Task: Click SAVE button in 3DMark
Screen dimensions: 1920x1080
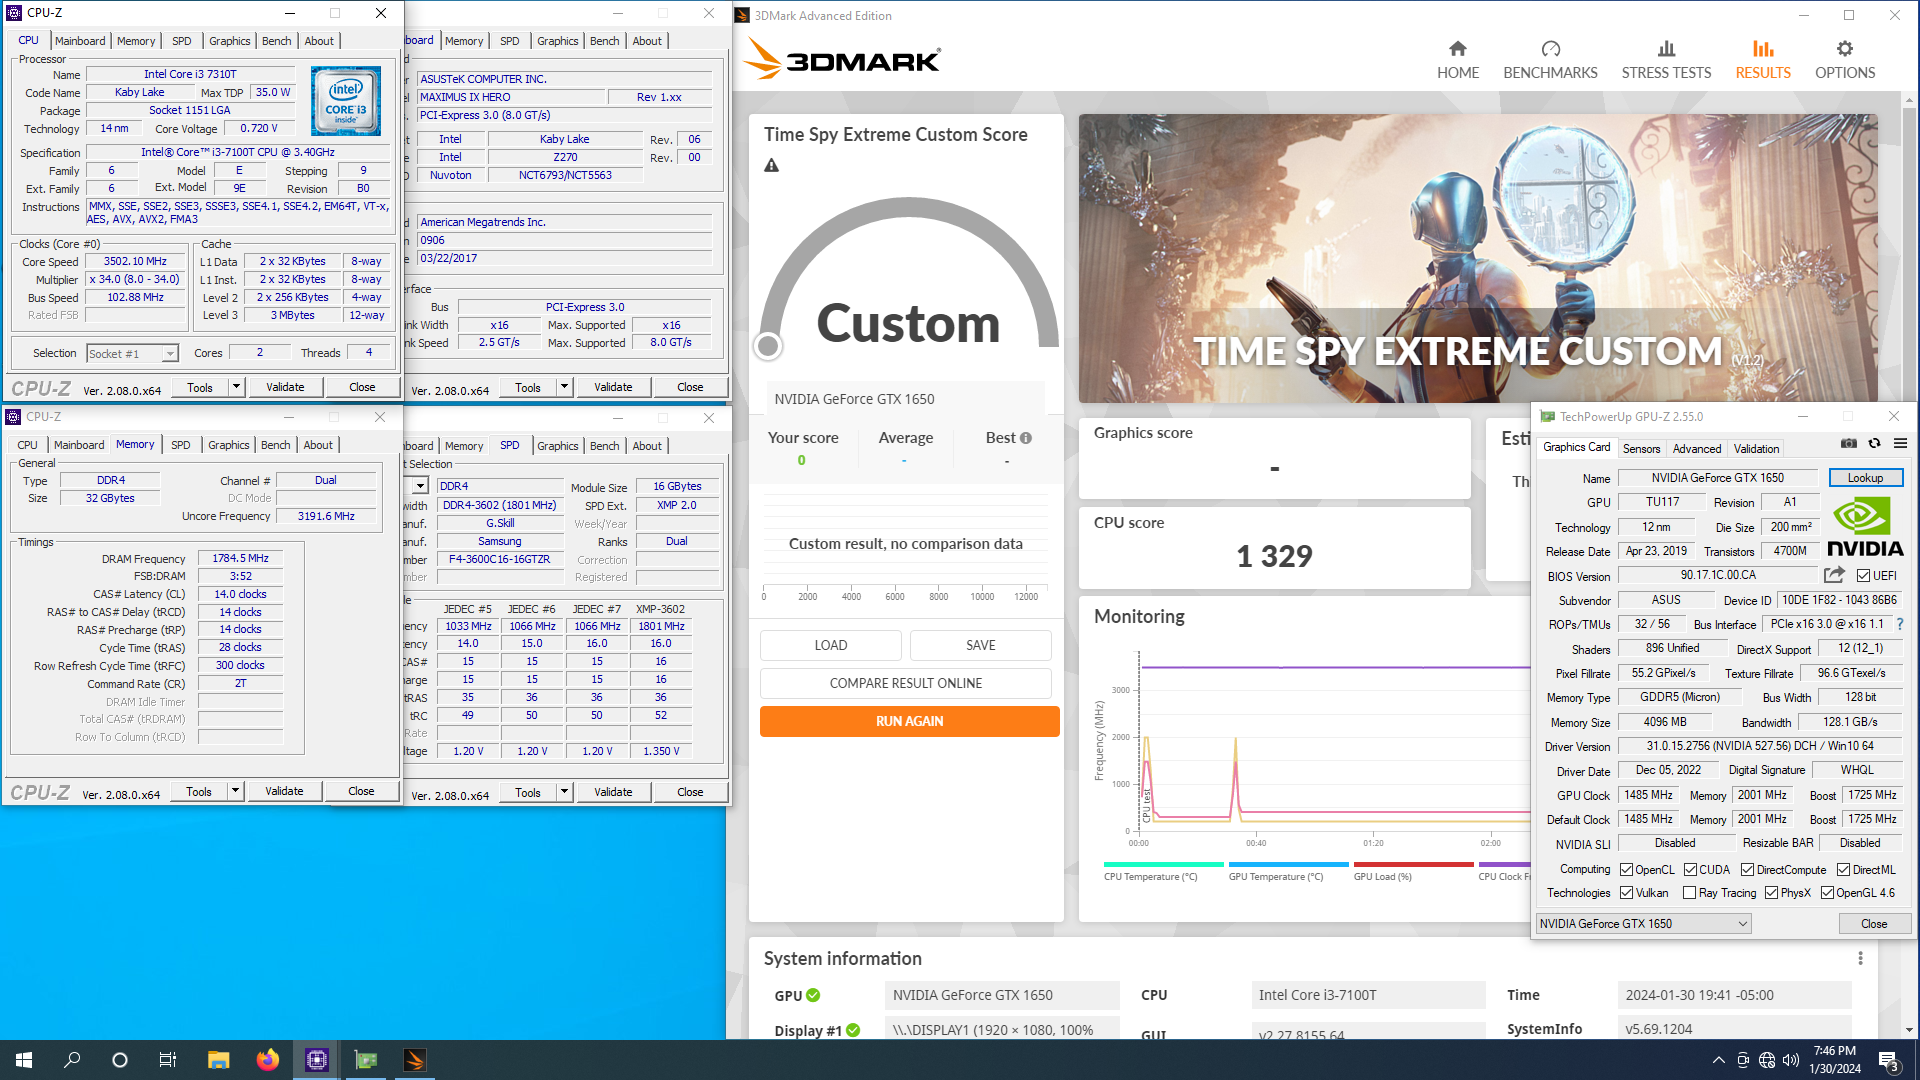Action: pos(980,645)
